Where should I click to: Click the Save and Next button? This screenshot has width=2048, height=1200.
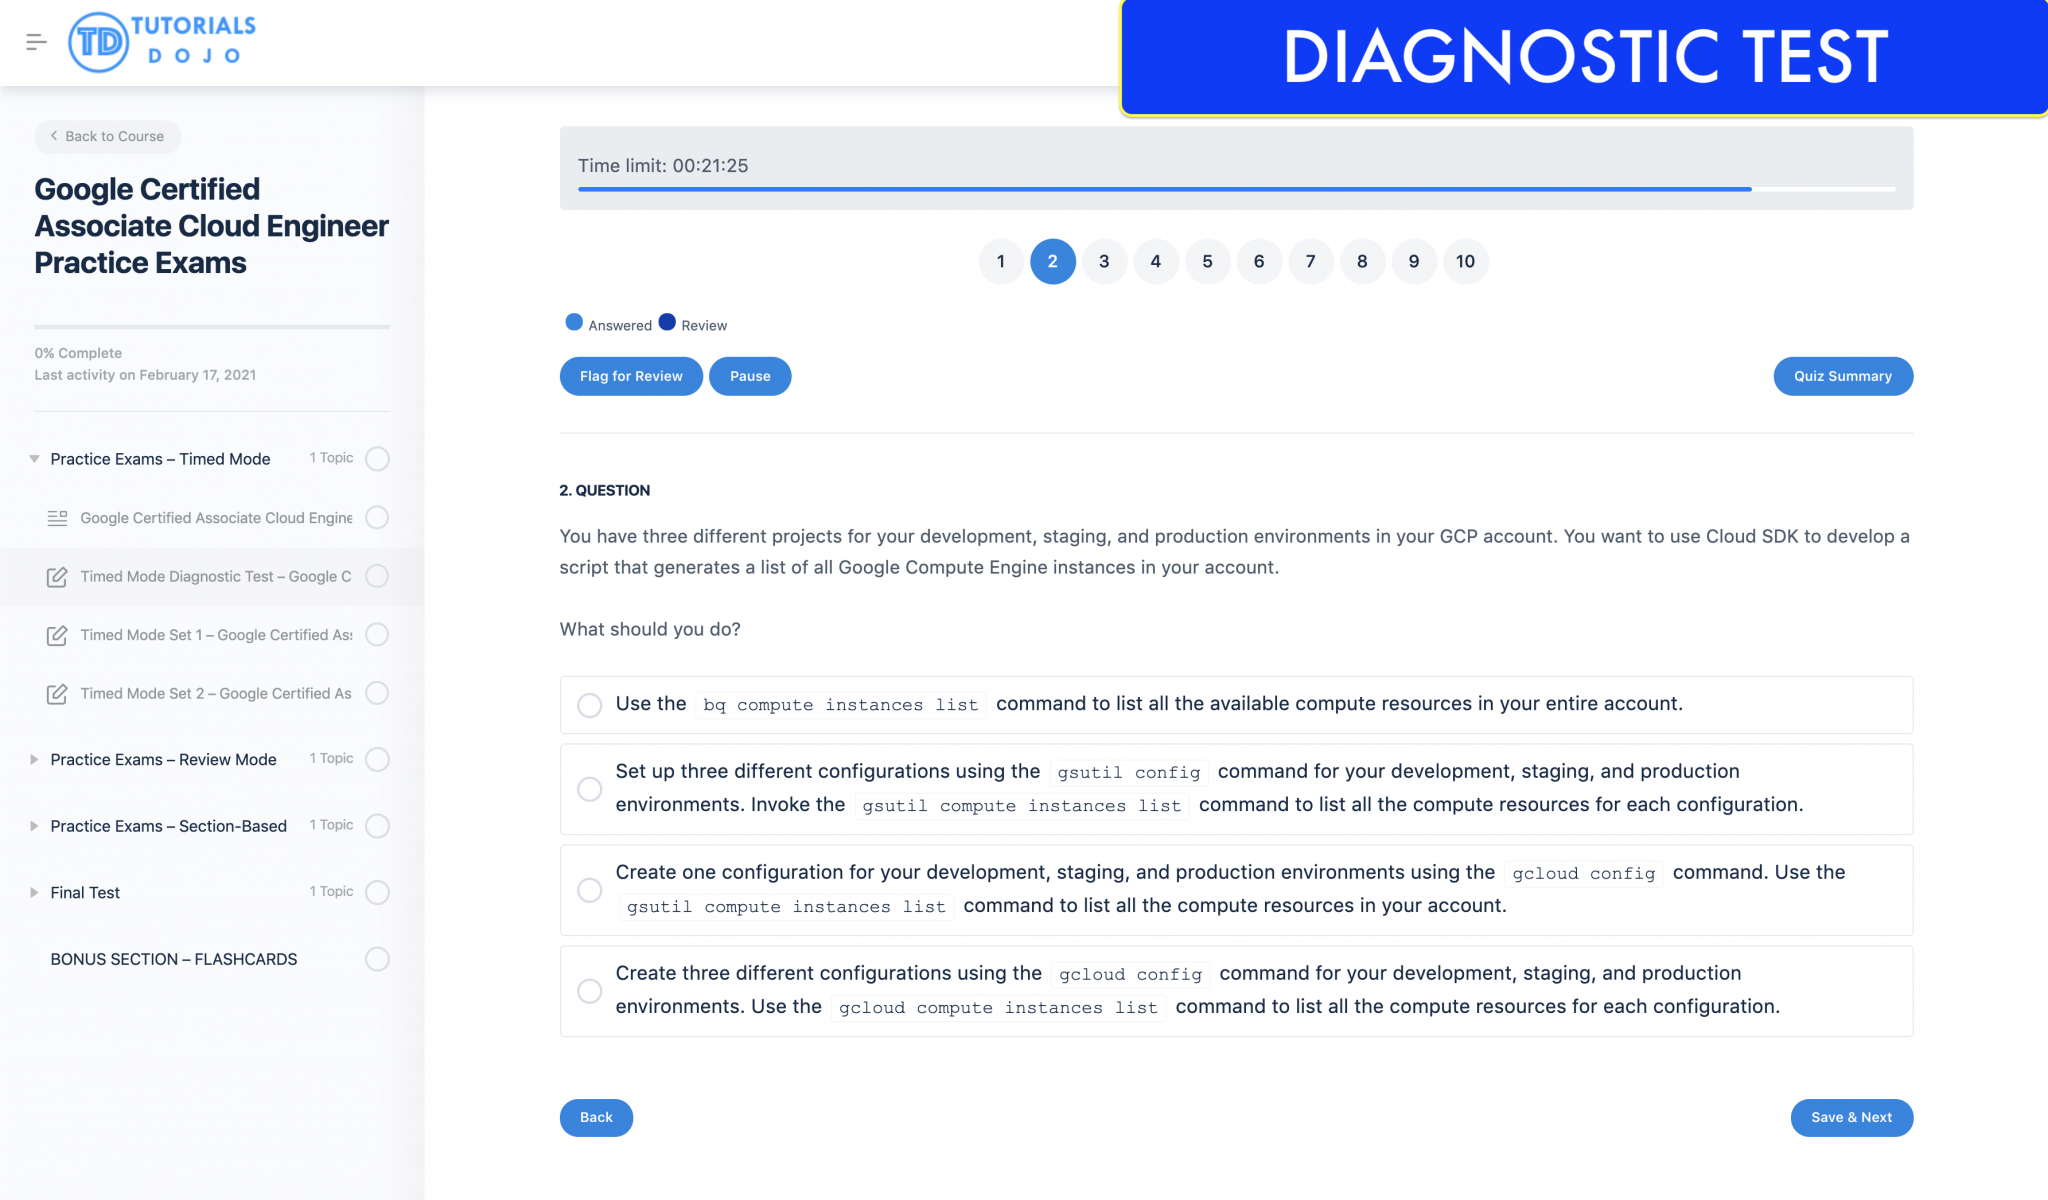pyautogui.click(x=1852, y=1116)
